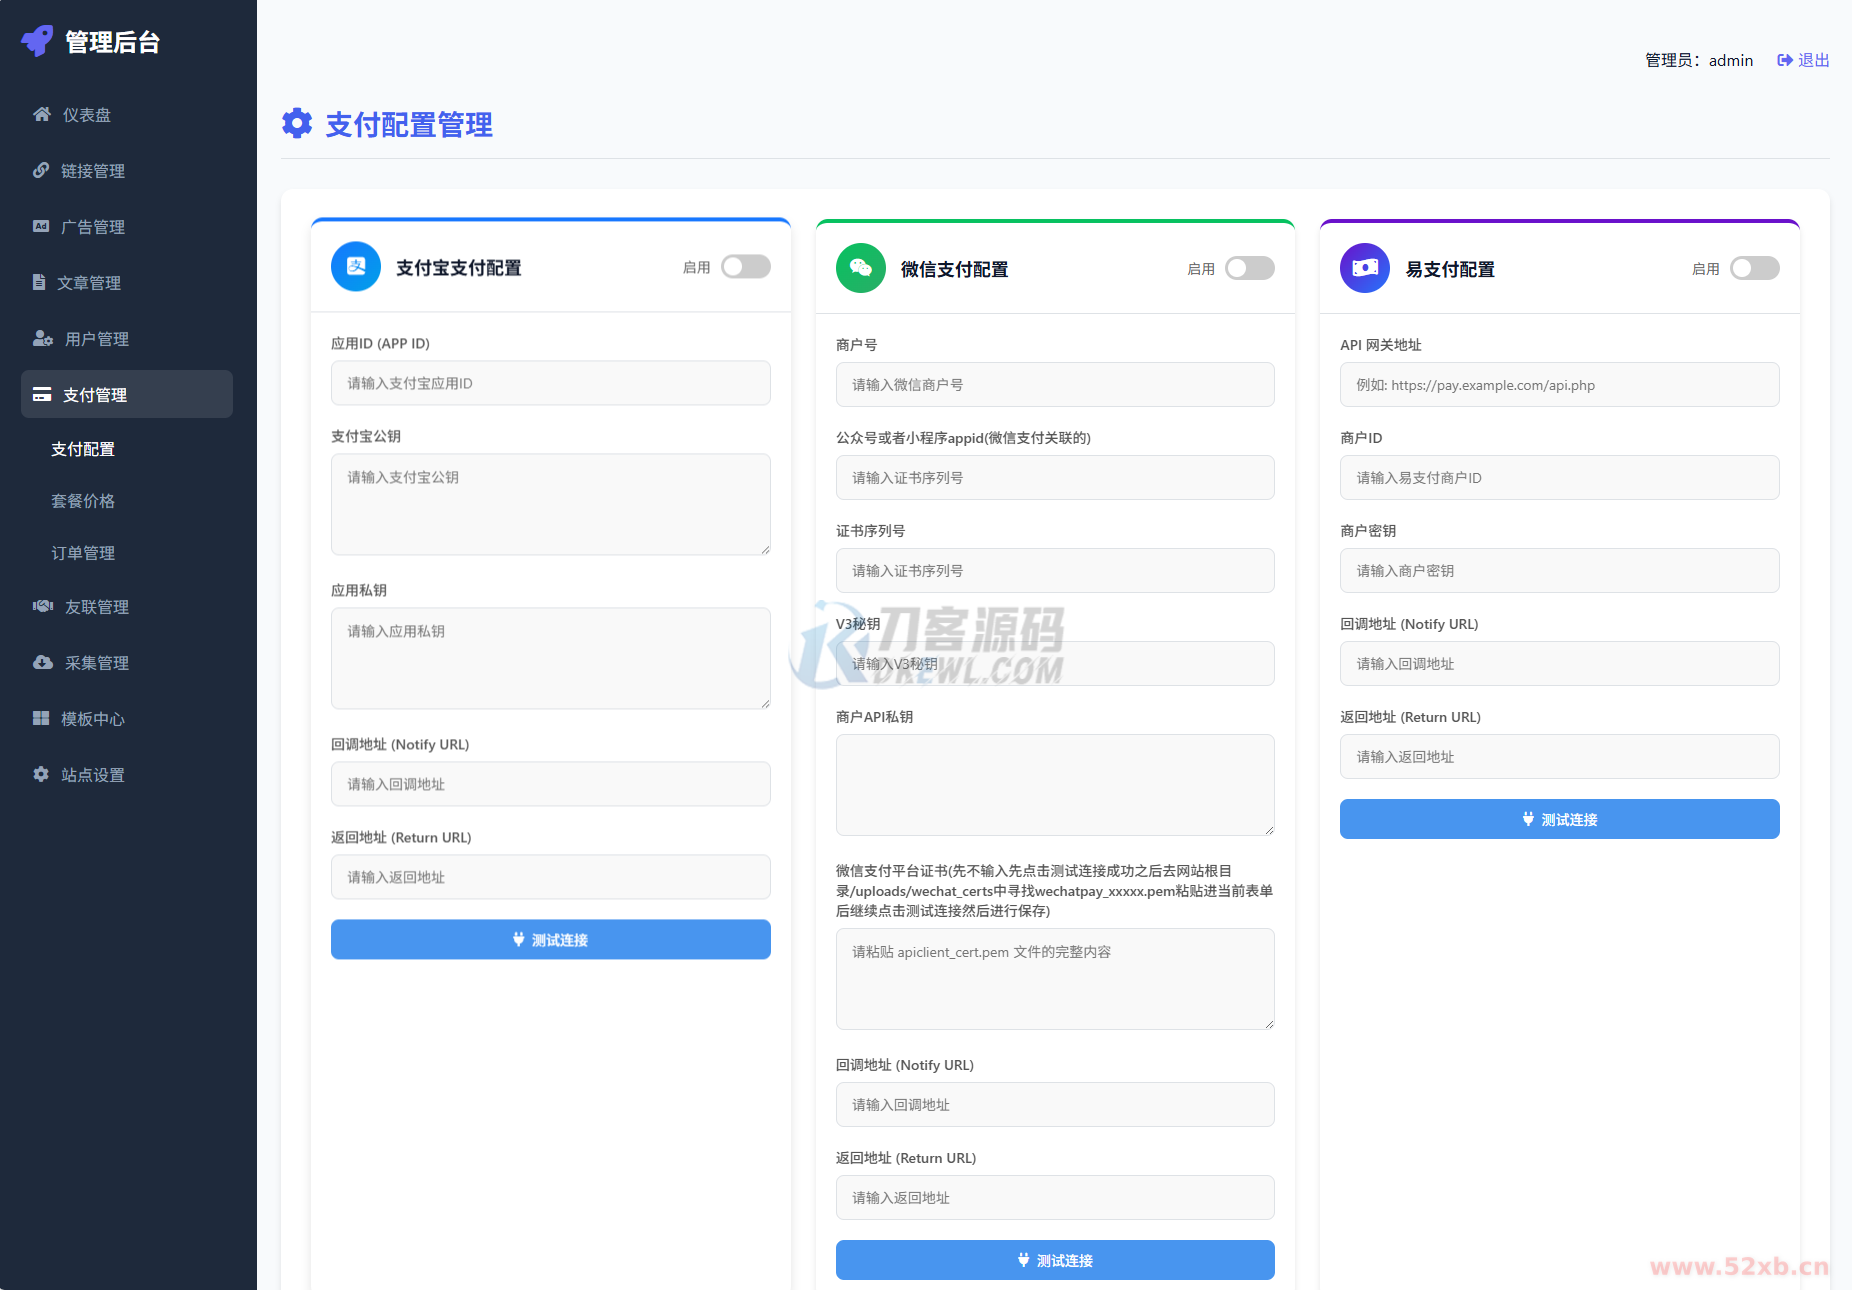The height and width of the screenshot is (1290, 1852).
Task: Enable the 支付宝支付配置 toggle
Action: 746,267
